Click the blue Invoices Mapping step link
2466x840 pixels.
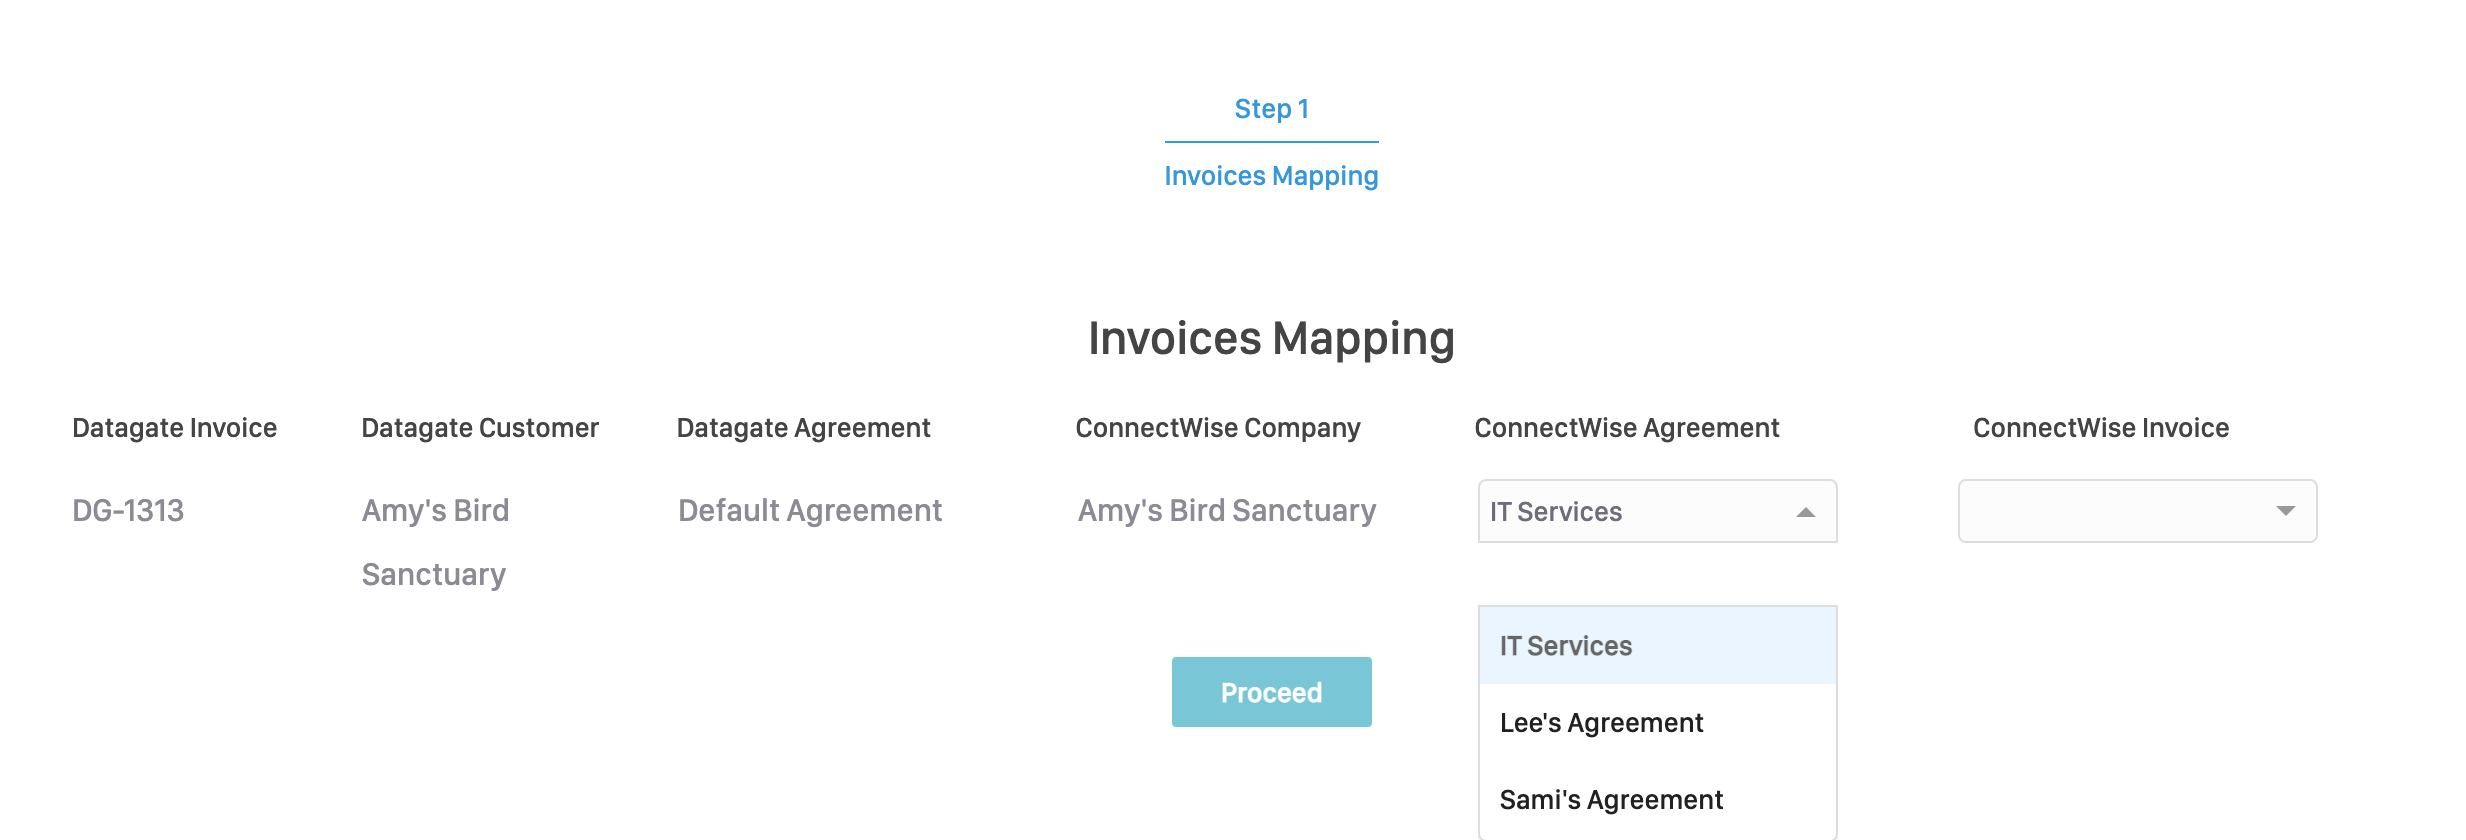click(x=1271, y=176)
